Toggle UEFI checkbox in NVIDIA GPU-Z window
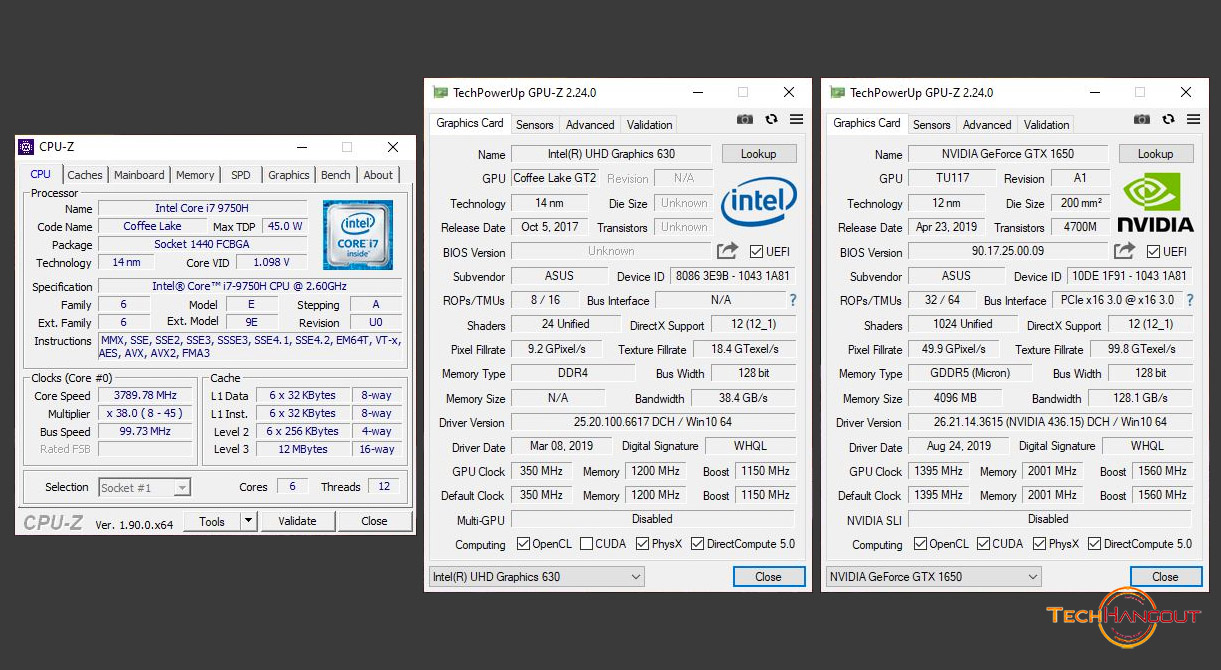 (x=1153, y=251)
